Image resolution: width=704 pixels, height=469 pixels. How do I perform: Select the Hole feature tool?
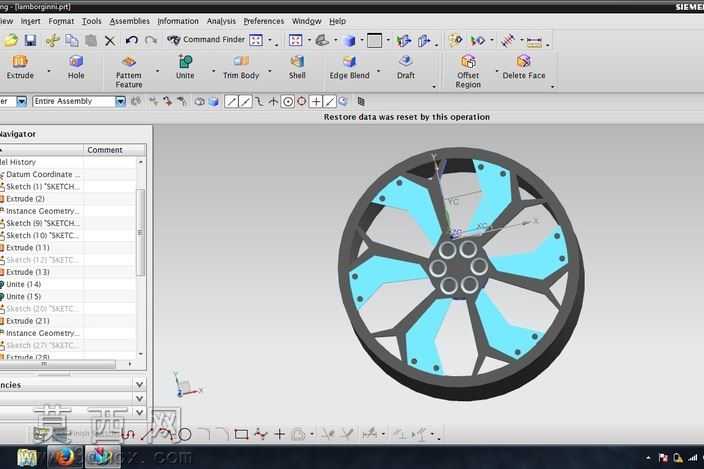(76, 67)
